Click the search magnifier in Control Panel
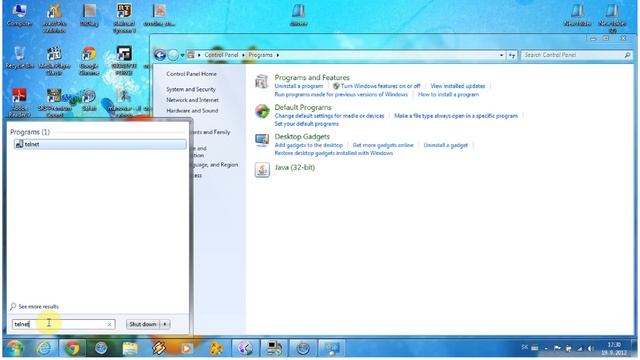Image resolution: width=640 pixels, height=360 pixels. pyautogui.click(x=627, y=55)
